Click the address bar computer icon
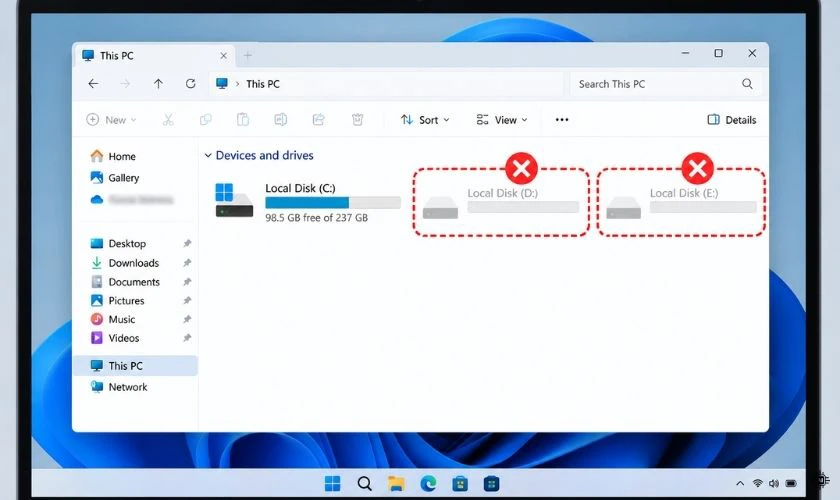The width and height of the screenshot is (840, 500). 222,83
